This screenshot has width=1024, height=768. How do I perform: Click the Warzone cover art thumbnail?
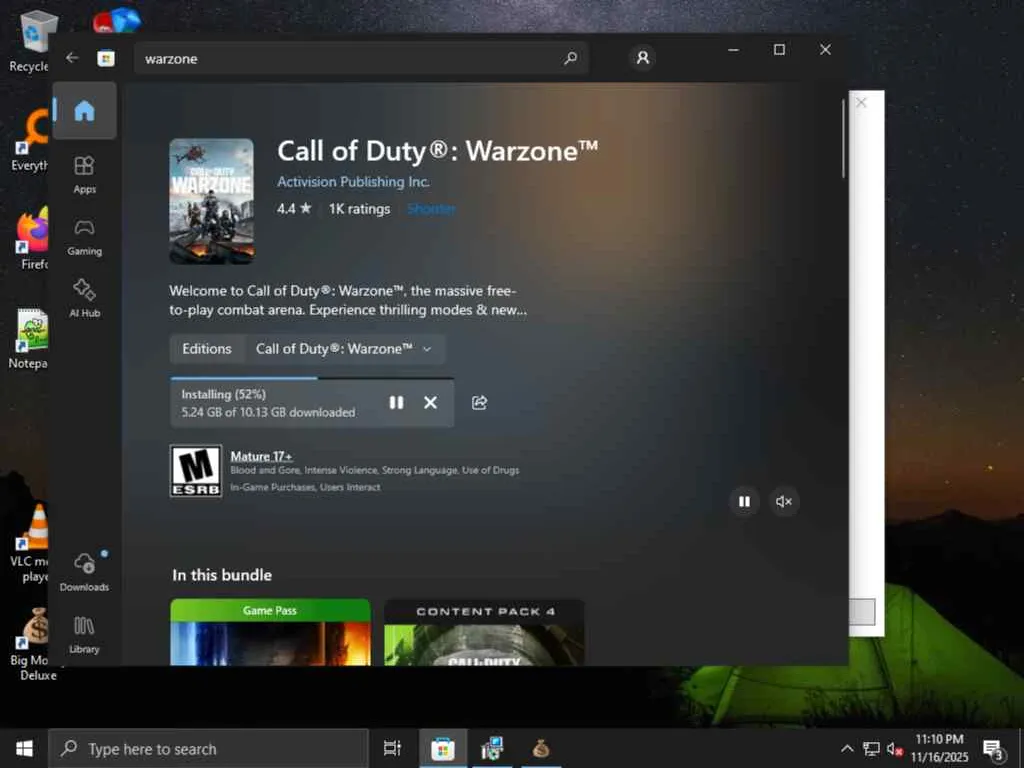pyautogui.click(x=212, y=201)
